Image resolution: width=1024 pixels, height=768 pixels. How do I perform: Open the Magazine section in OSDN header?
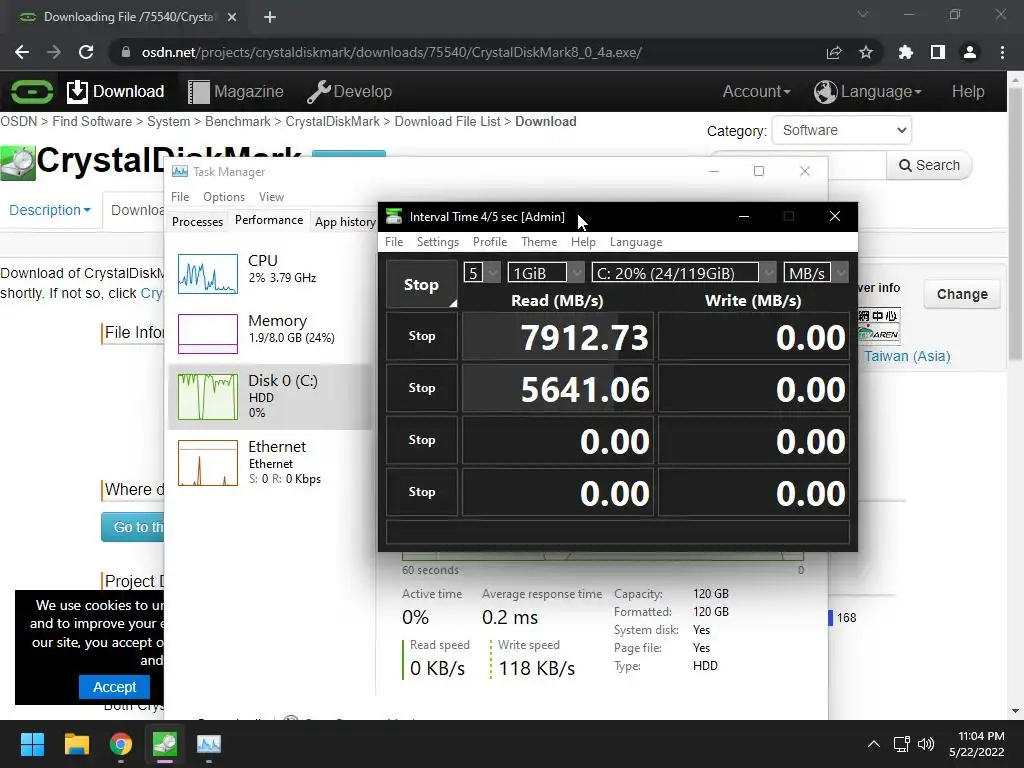[x=236, y=91]
